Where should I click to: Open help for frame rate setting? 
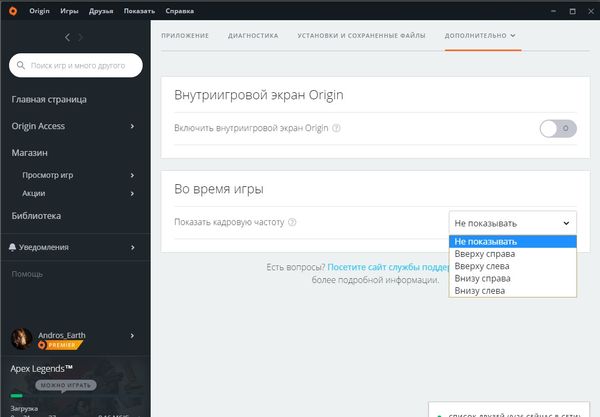pos(292,222)
